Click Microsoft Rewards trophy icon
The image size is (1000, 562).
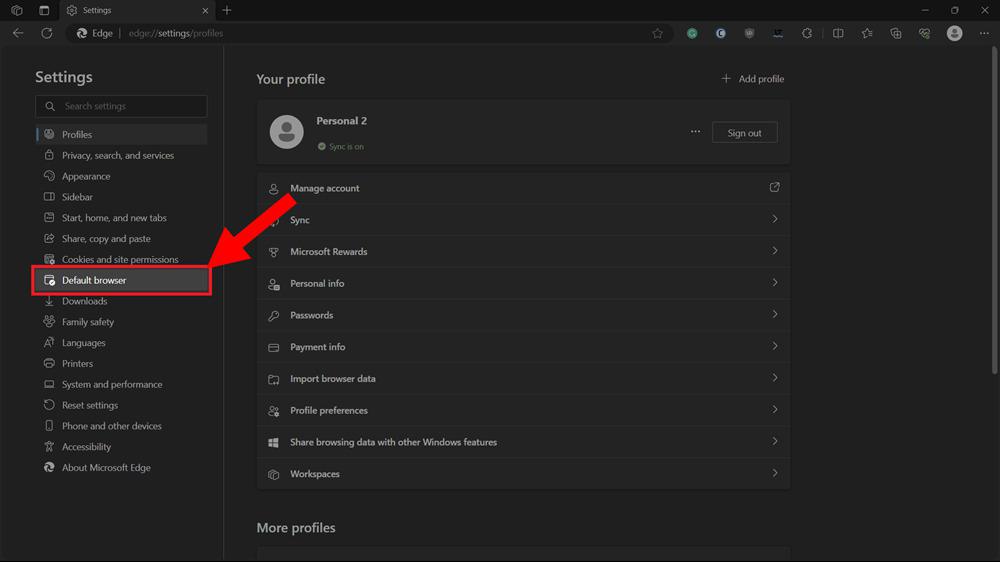coord(274,252)
